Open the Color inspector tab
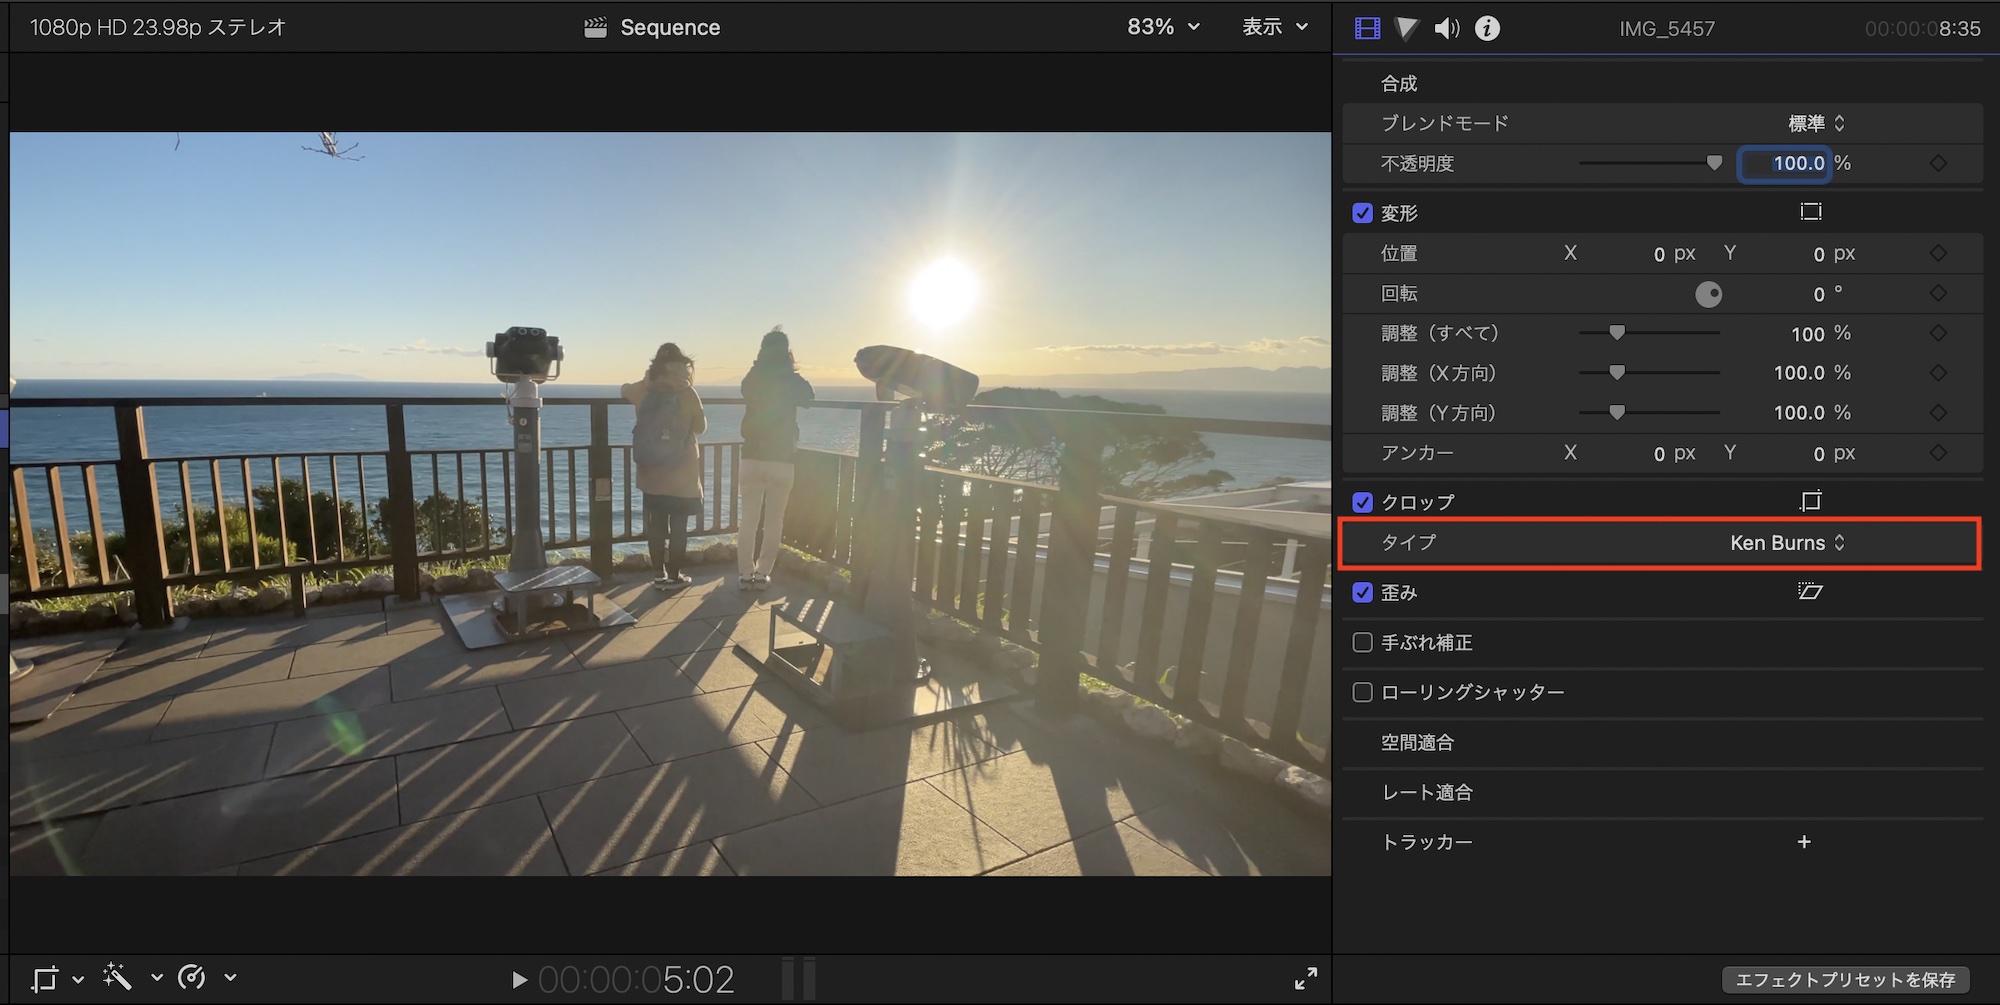The height and width of the screenshot is (1005, 2000). coord(1406,28)
